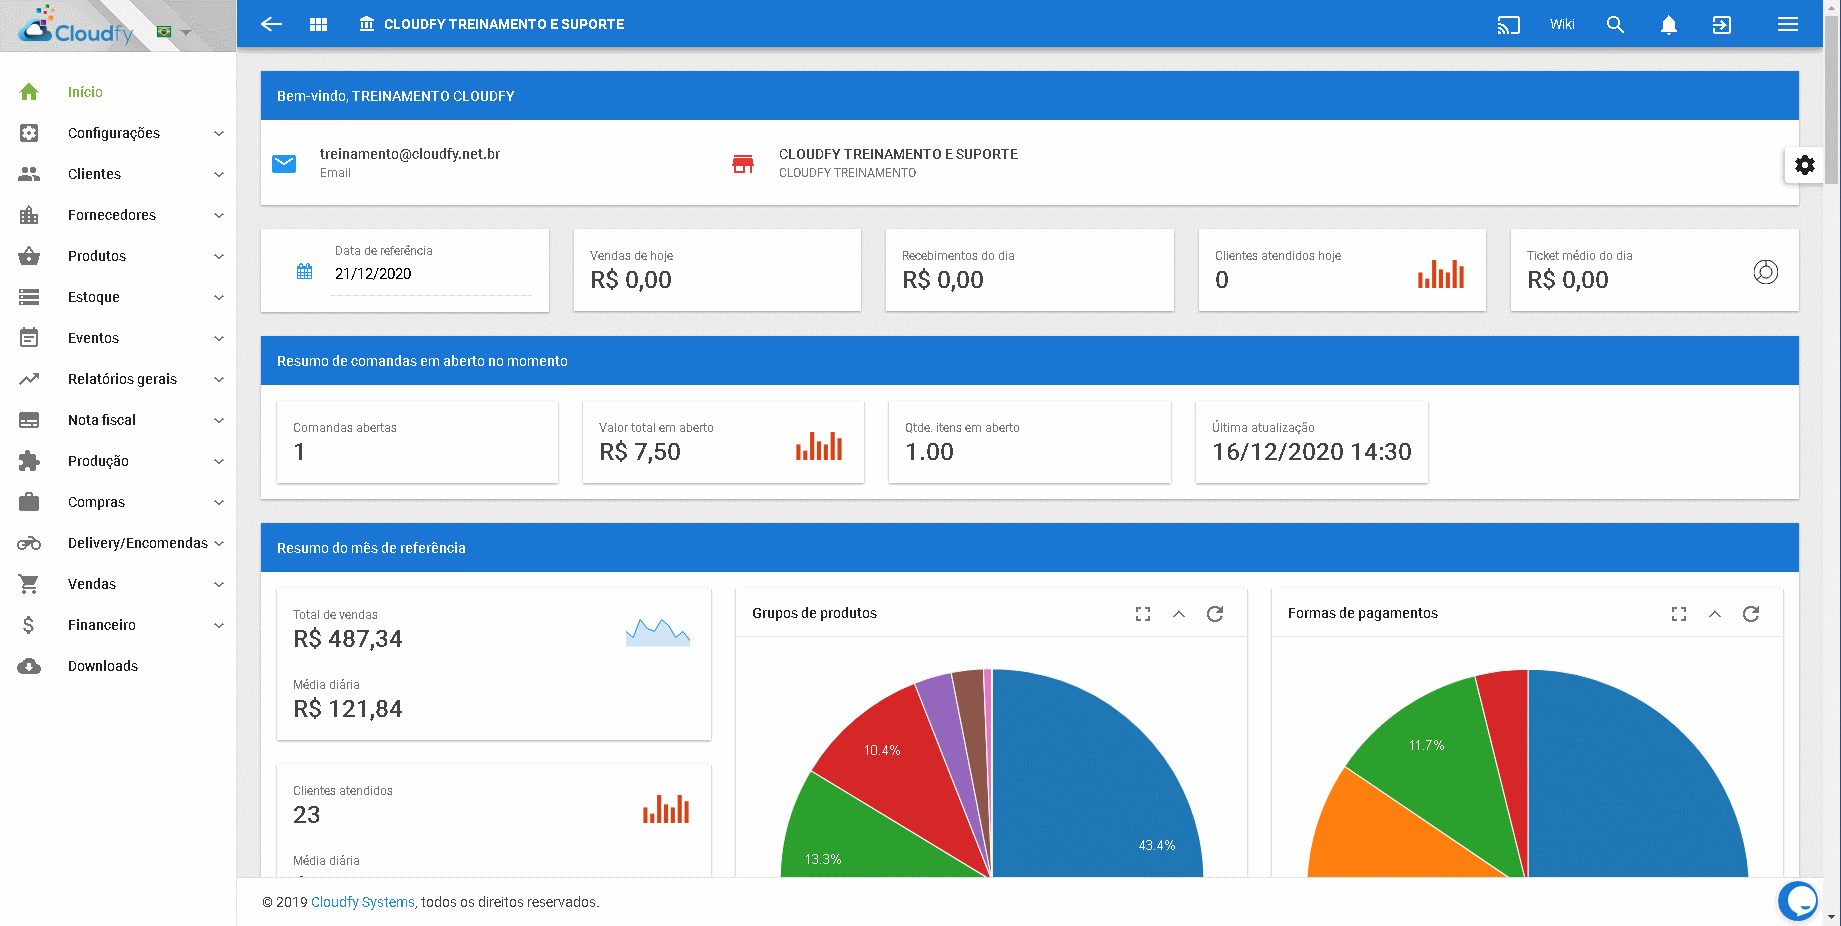Click the Vendas de hoje R$ 0,00 value

point(631,280)
